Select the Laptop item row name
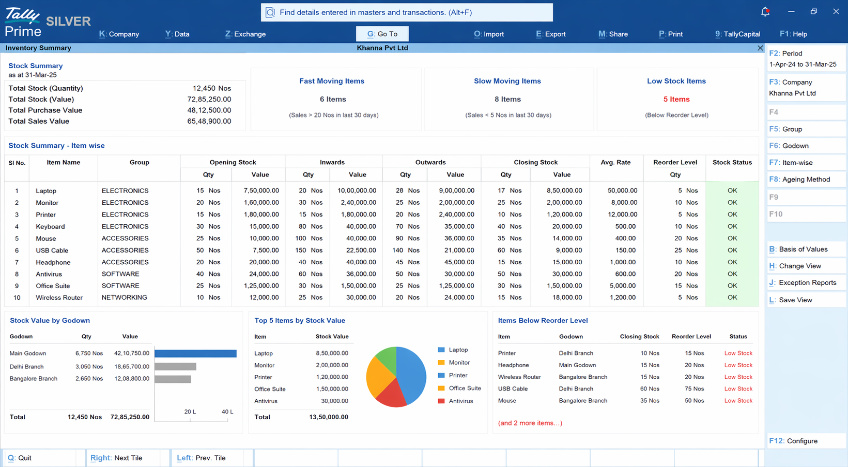The image size is (848, 467). tap(46, 191)
